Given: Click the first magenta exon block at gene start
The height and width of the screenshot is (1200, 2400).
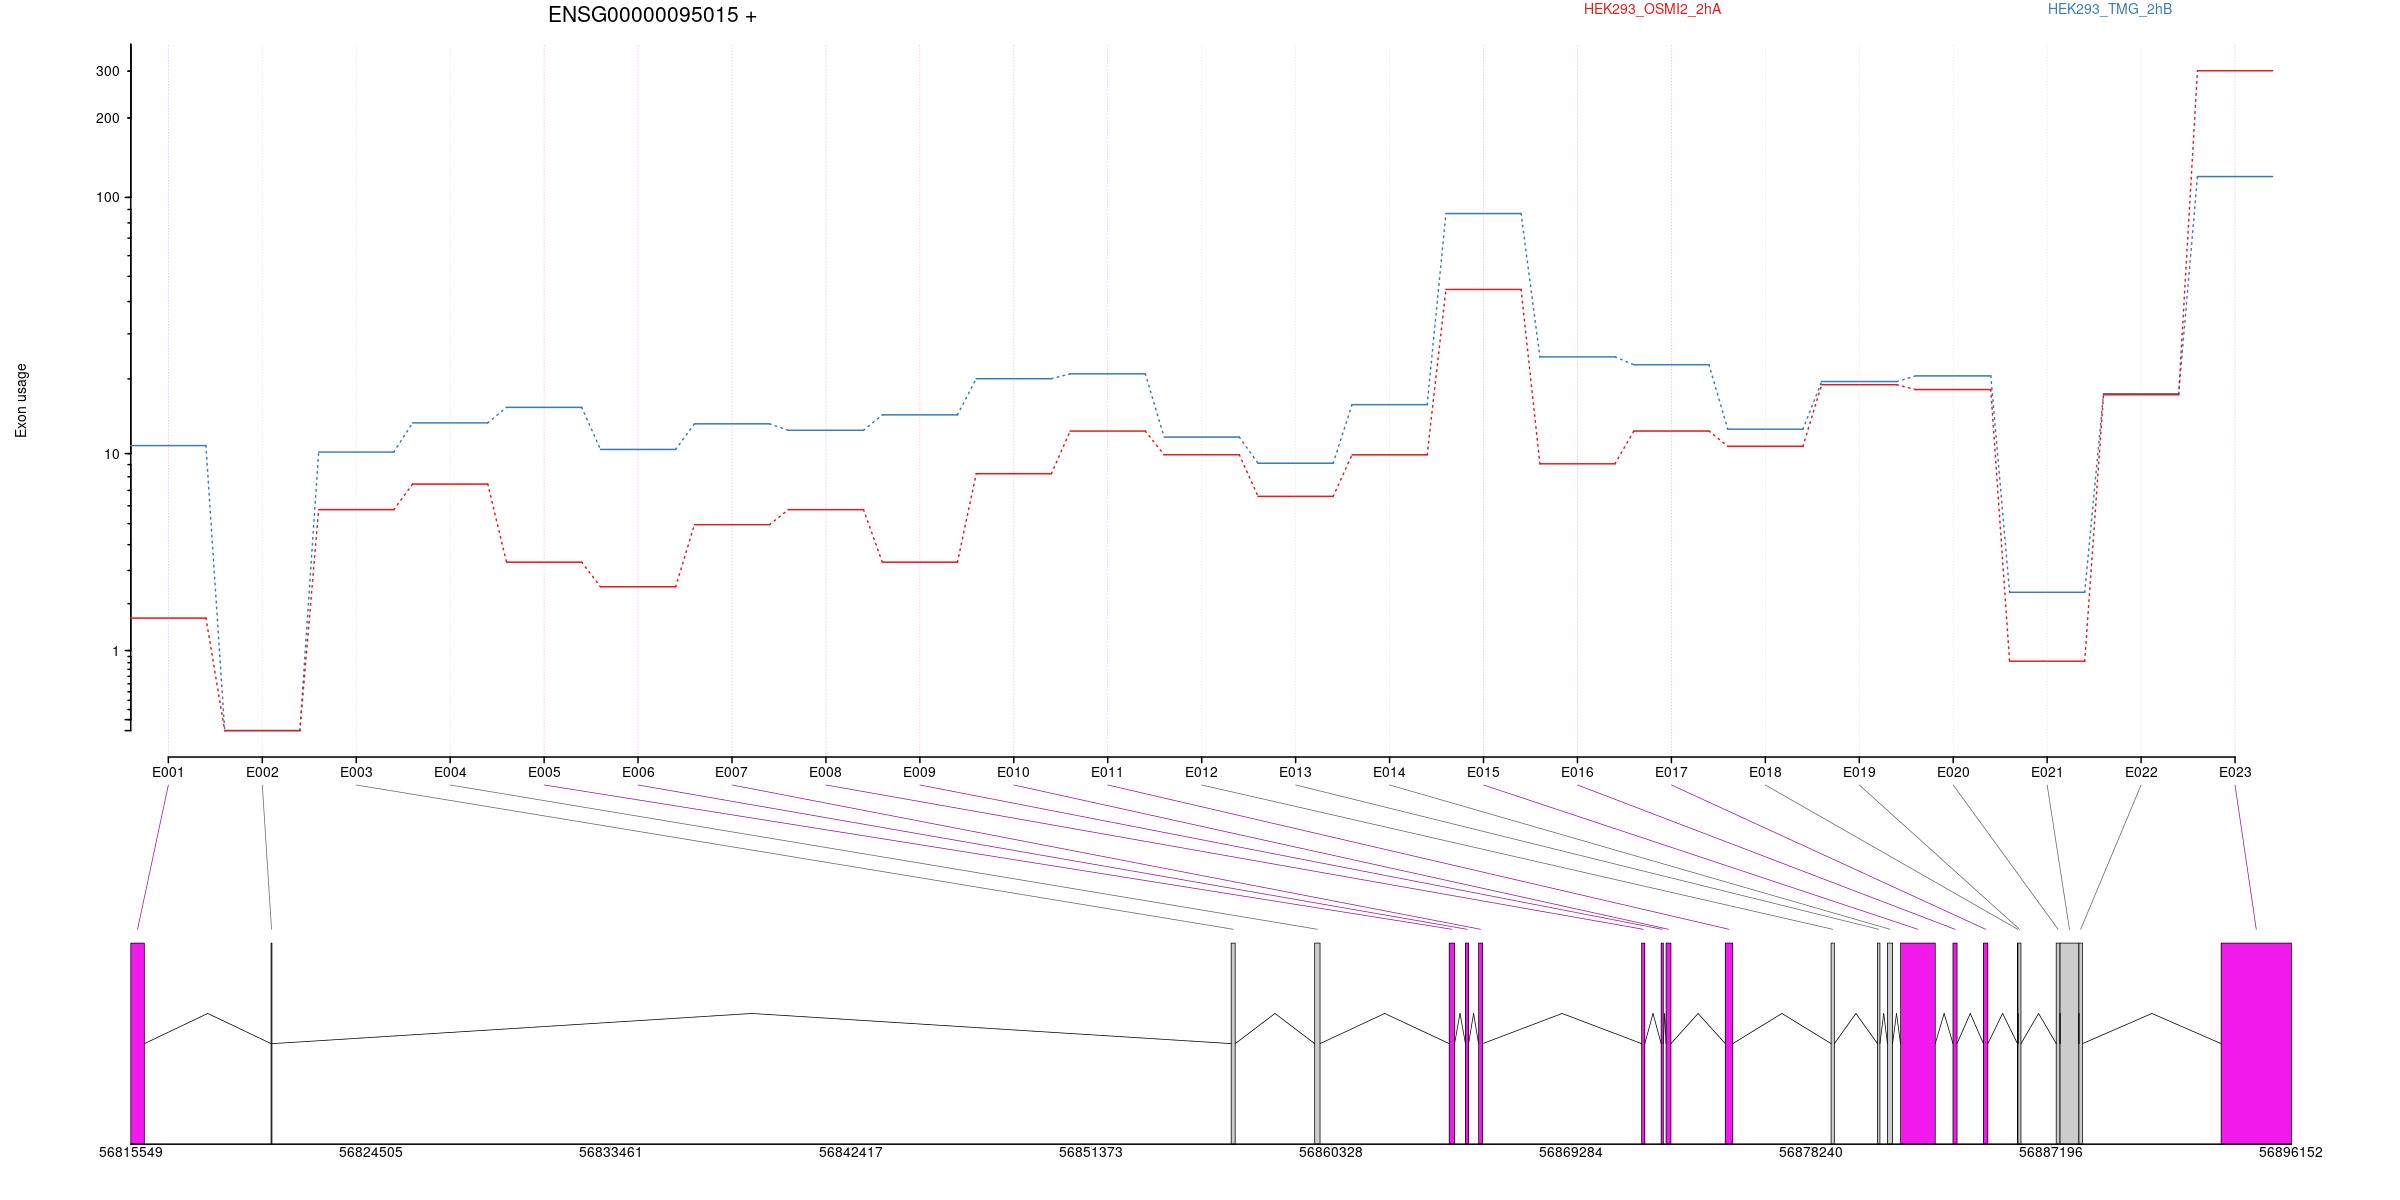Looking at the screenshot, I should [x=137, y=1043].
